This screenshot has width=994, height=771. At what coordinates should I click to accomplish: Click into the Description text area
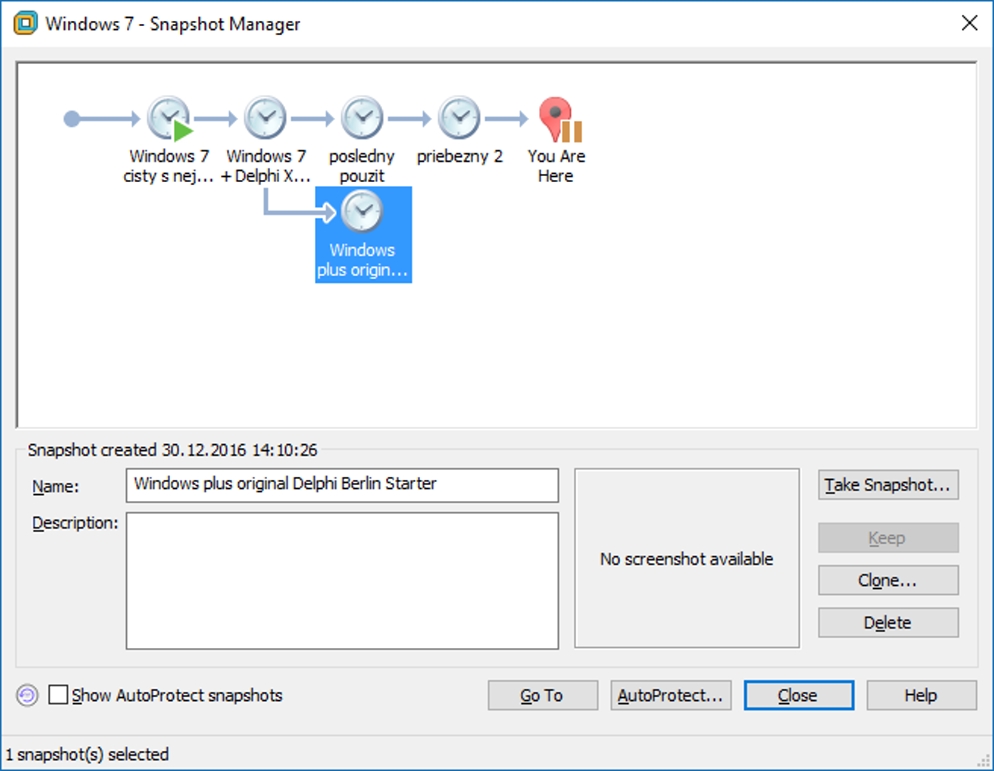click(342, 581)
